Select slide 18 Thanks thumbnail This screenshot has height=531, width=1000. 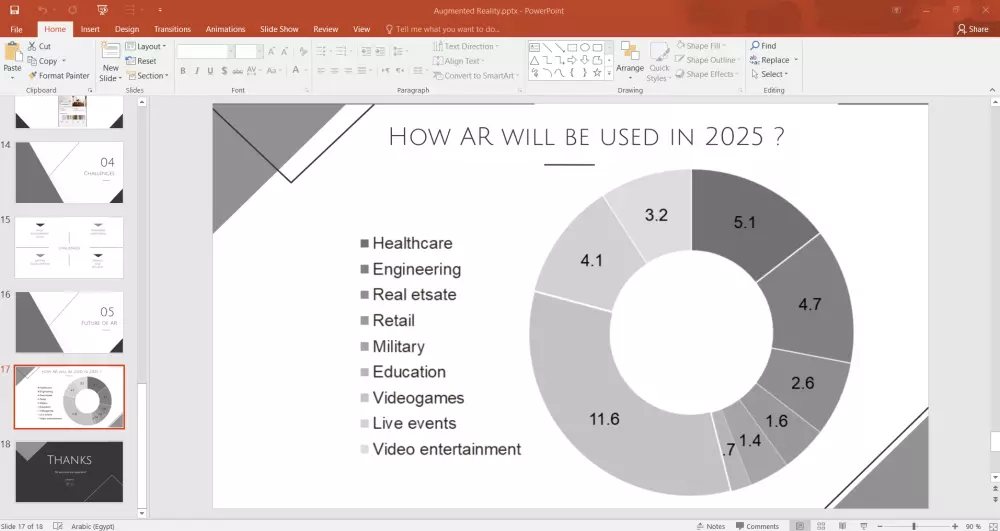point(70,472)
